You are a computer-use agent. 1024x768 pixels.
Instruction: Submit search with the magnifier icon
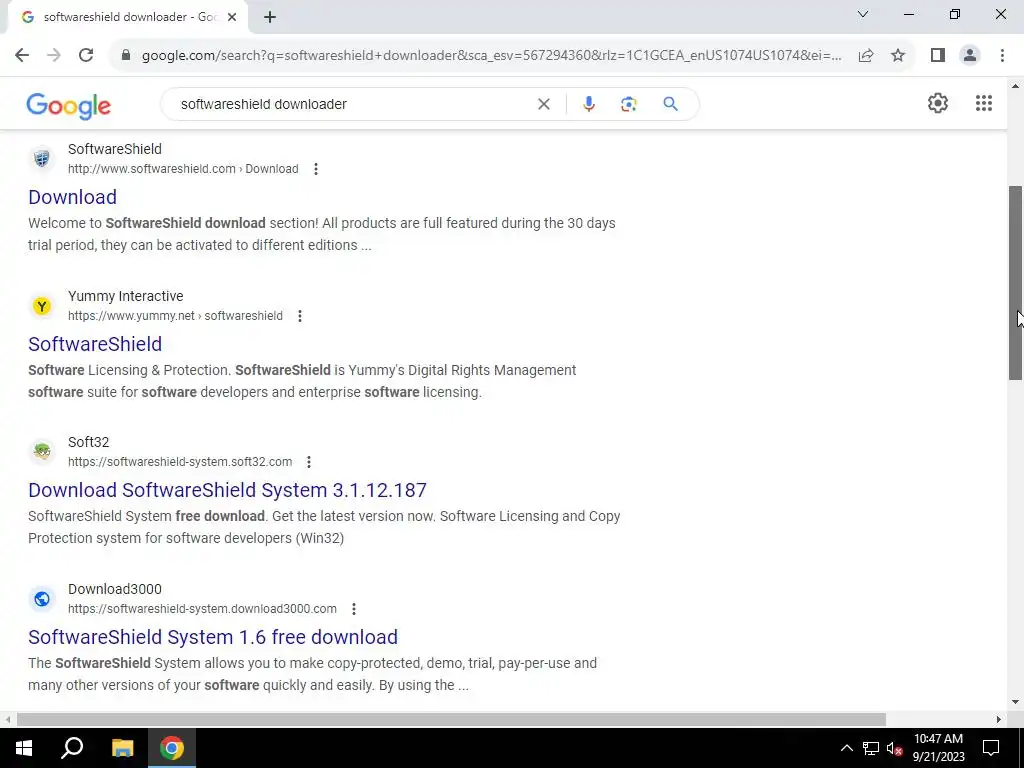(670, 104)
